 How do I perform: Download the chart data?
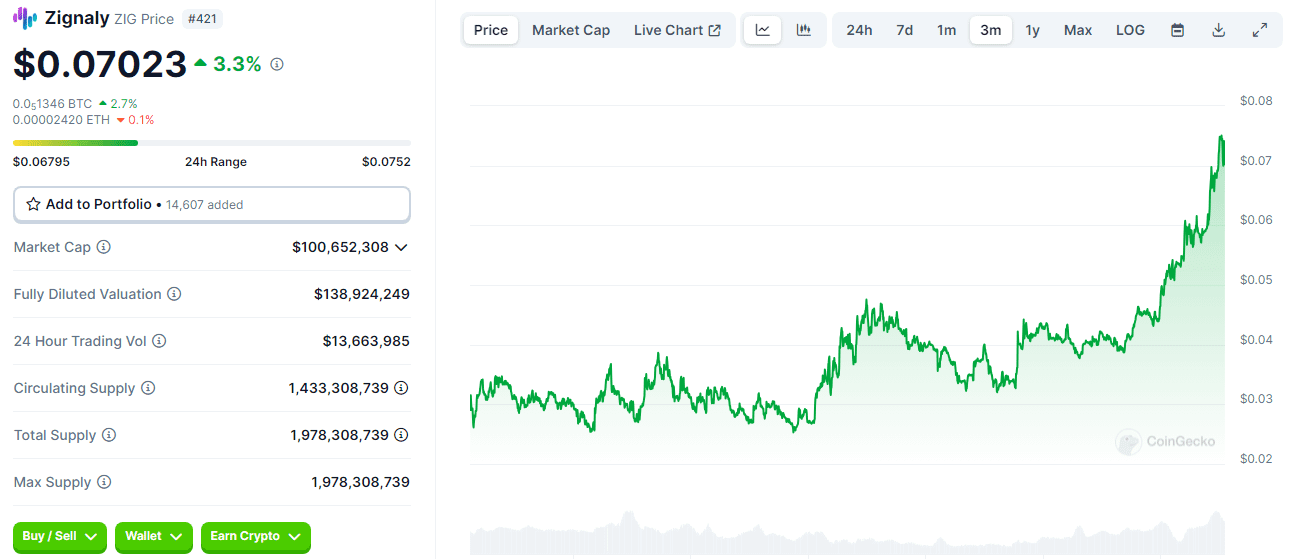(x=1218, y=30)
